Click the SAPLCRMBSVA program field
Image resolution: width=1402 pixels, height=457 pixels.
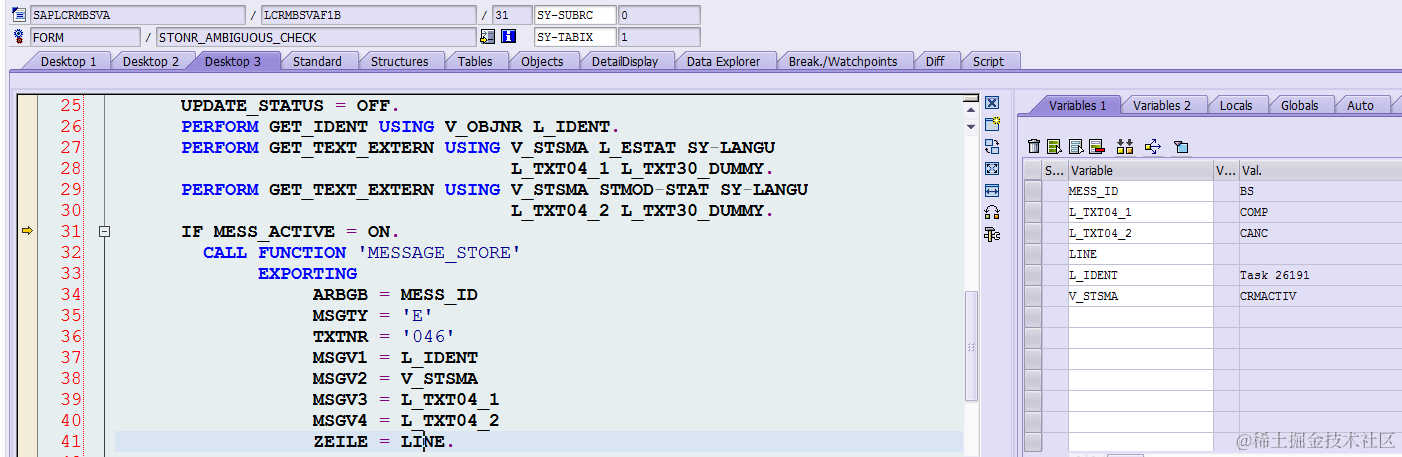coord(137,15)
